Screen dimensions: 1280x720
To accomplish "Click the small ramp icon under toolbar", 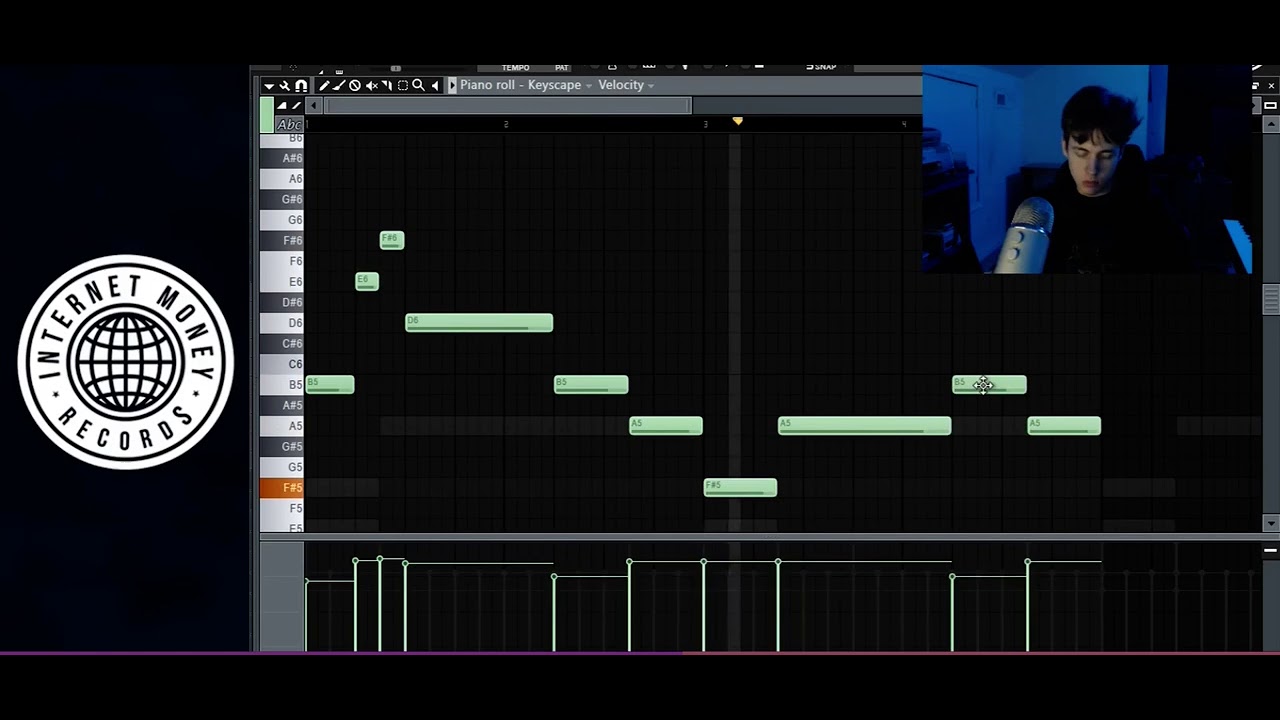I will tap(282, 105).
